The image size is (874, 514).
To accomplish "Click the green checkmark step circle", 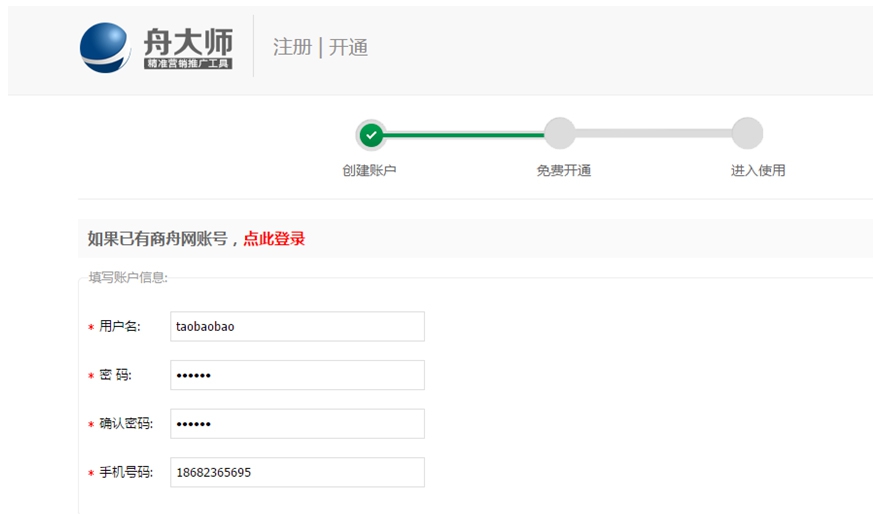I will point(371,134).
